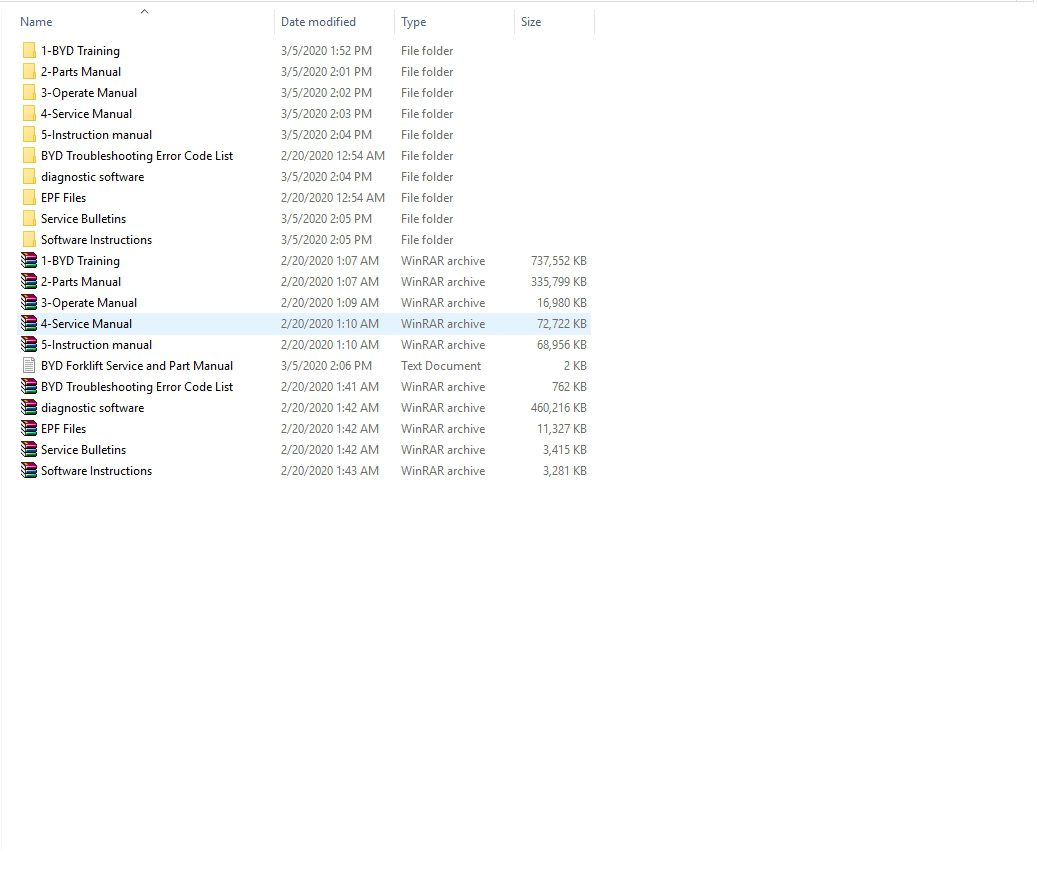The width and height of the screenshot is (1037, 873).
Task: Click the BYD Troubleshooting Error Code List archive icon
Action: tap(29, 387)
